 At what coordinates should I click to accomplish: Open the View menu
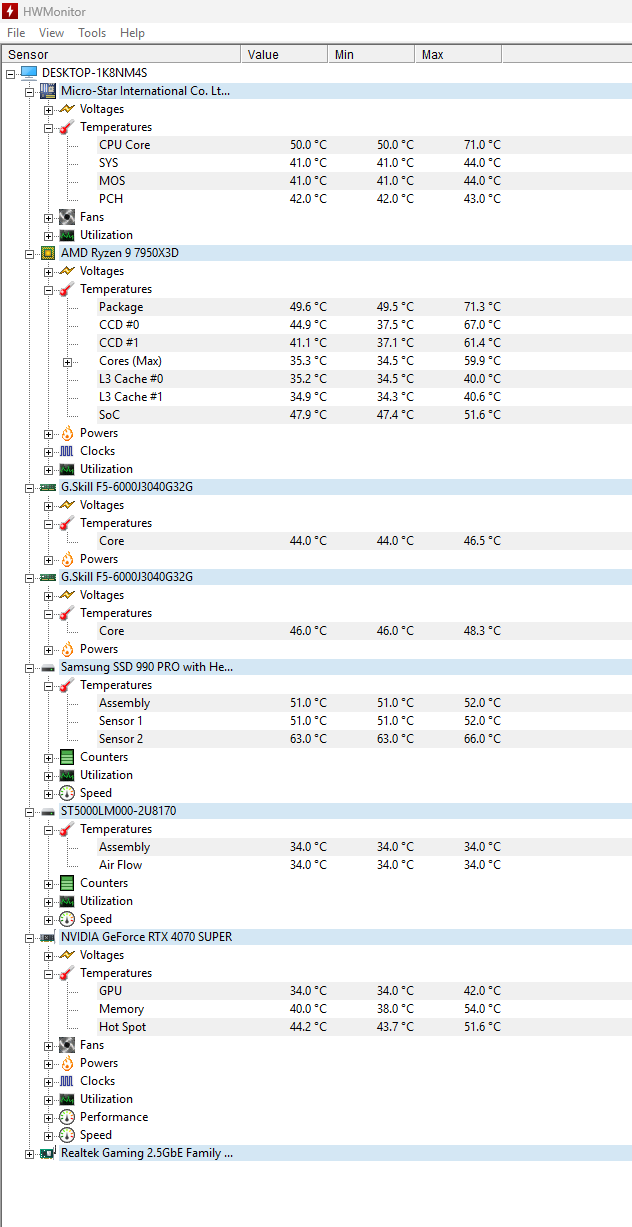pos(51,33)
